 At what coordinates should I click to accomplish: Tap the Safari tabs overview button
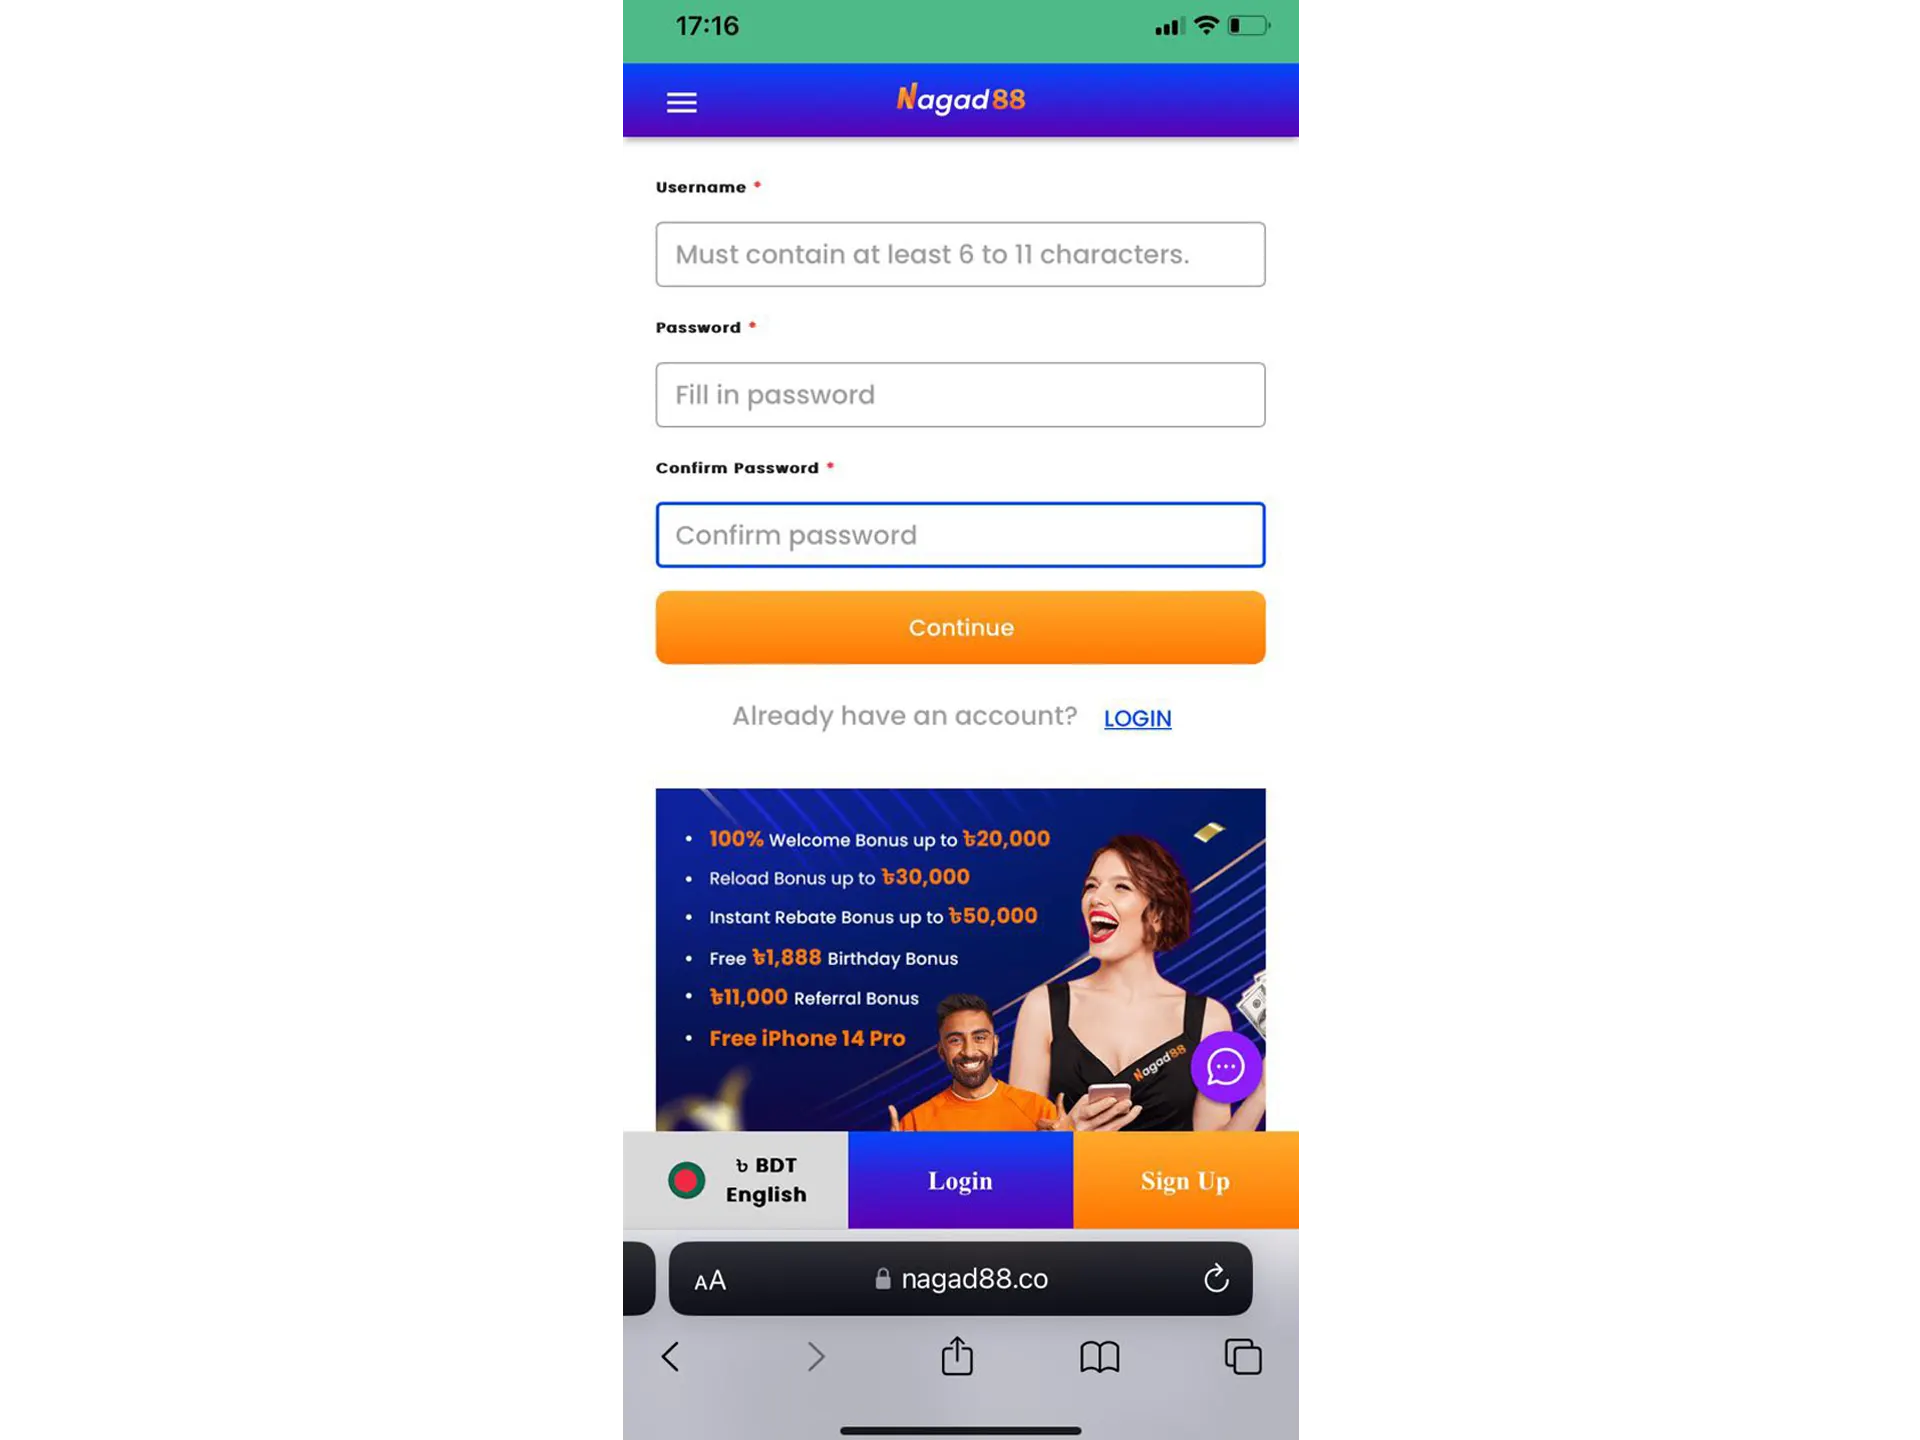(x=1244, y=1357)
